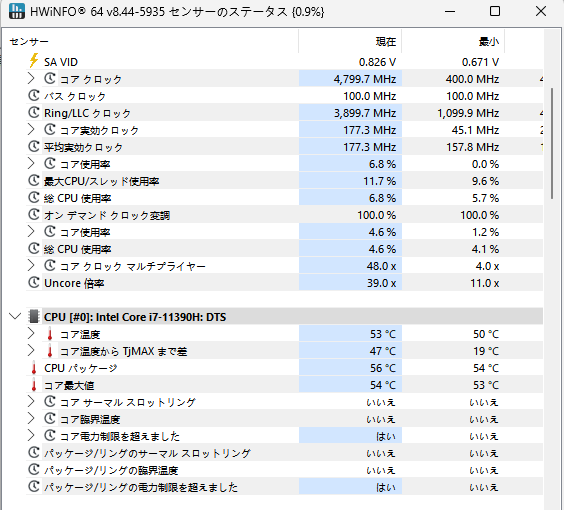Click the clock icon of オン デマンド クロック変調
Screen dimensions: 564x510
(34, 214)
